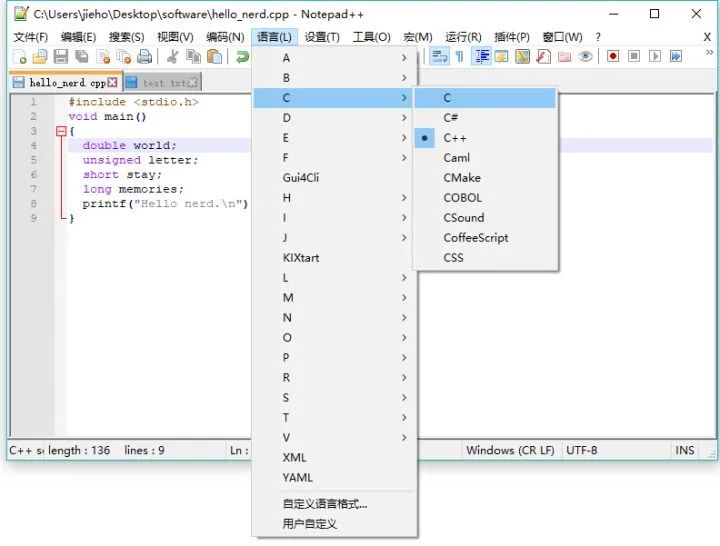Open user-defined language dialog icon
Image resolution: width=720 pixels, height=546 pixels.
point(501,56)
